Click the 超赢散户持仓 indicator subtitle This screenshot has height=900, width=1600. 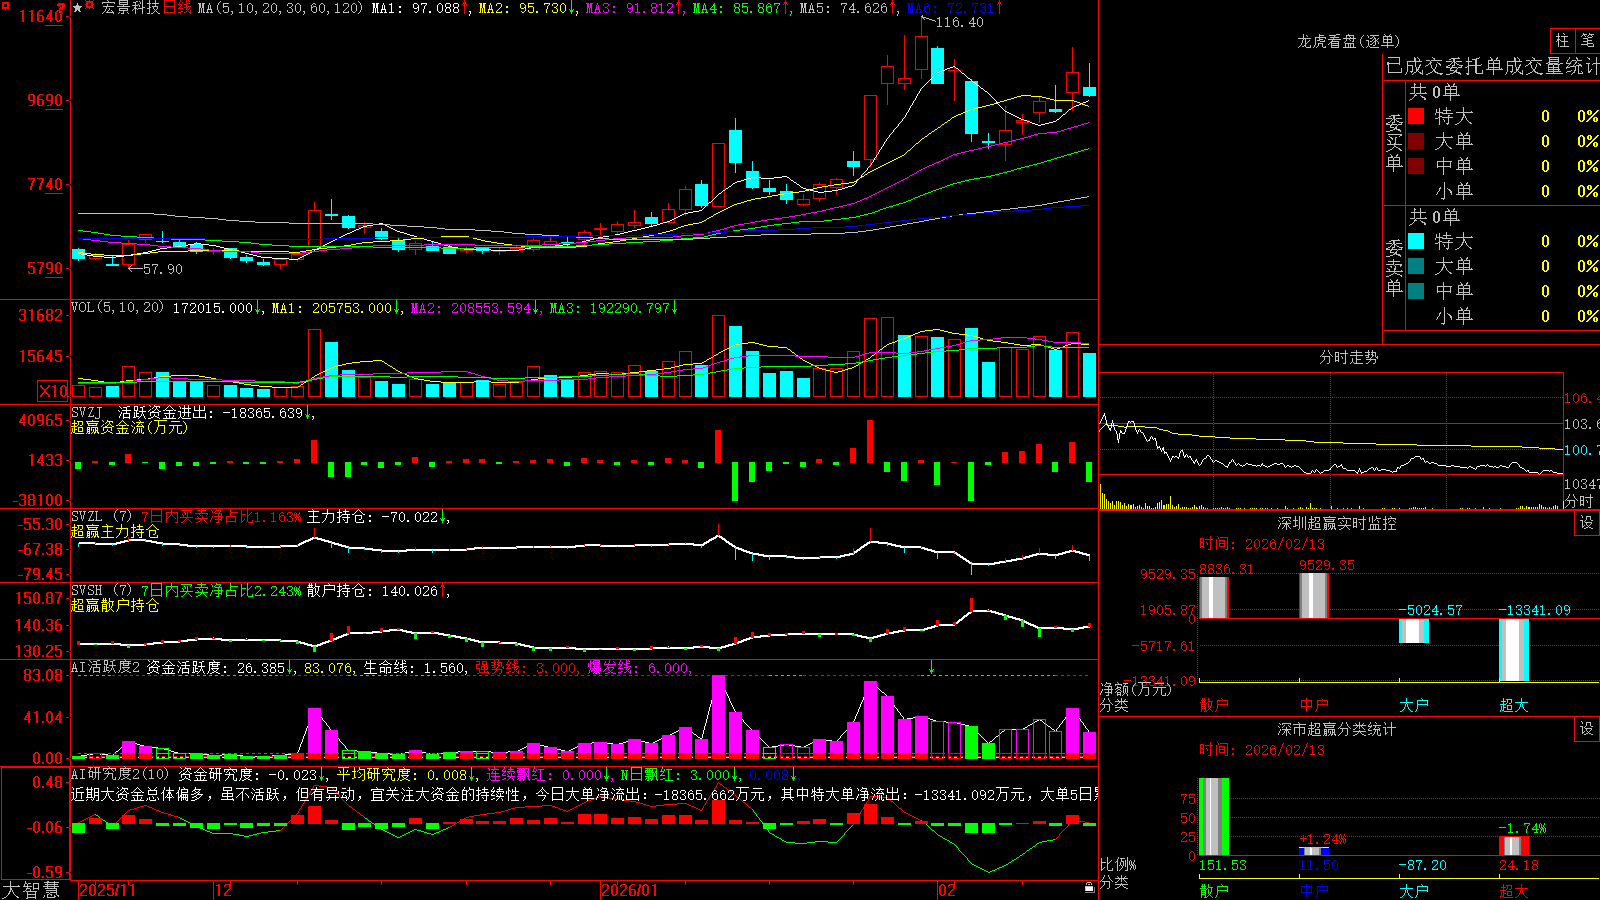(115, 605)
